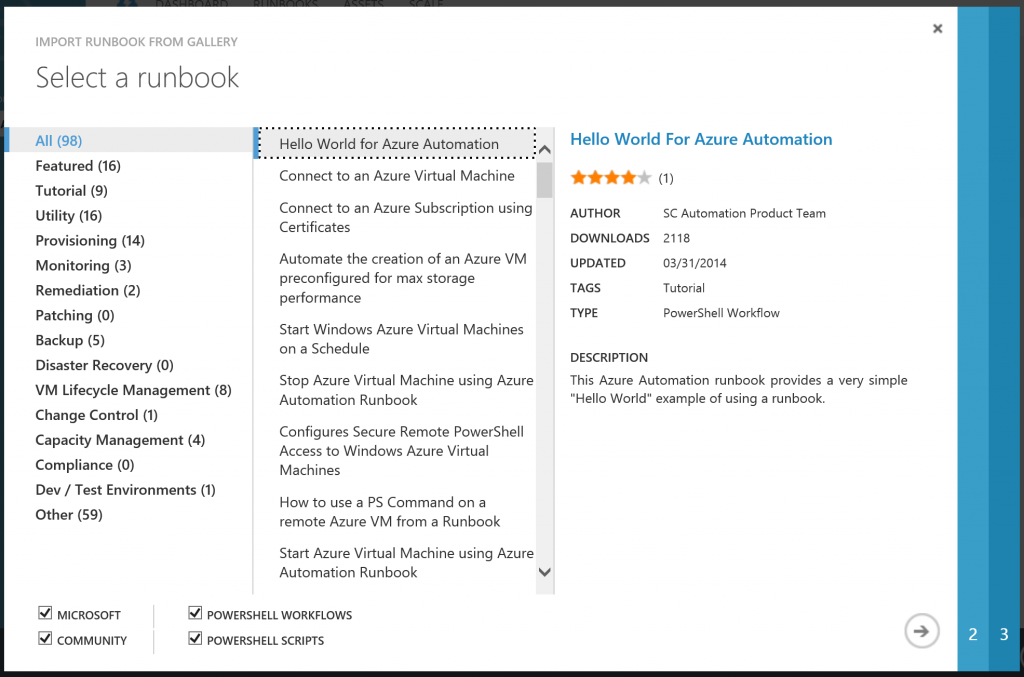
Task: Click the runbook list scrollbar thumb
Action: click(x=545, y=180)
